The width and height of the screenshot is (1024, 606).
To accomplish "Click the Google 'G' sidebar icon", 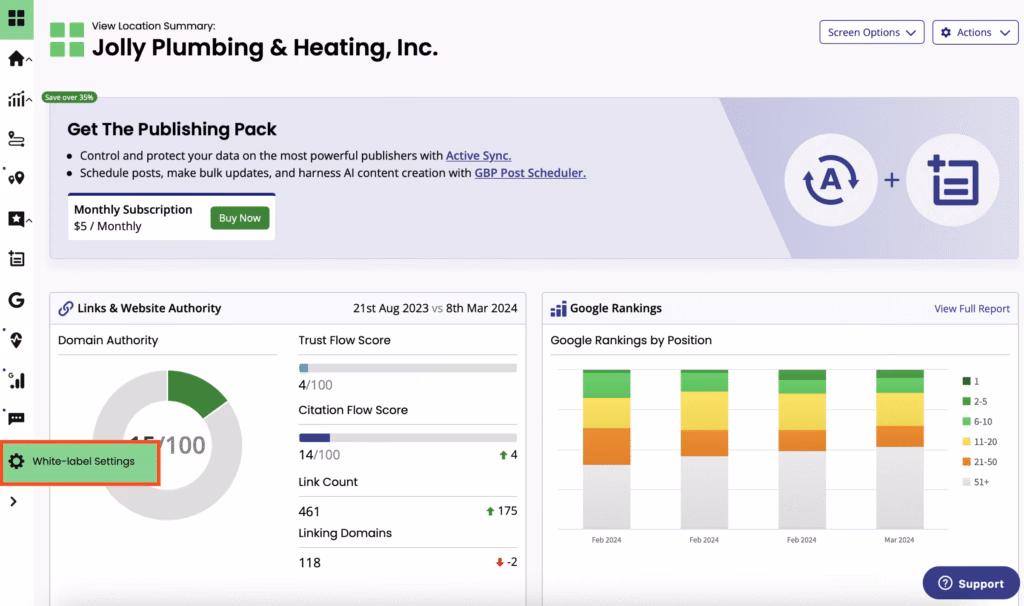I will [x=16, y=300].
